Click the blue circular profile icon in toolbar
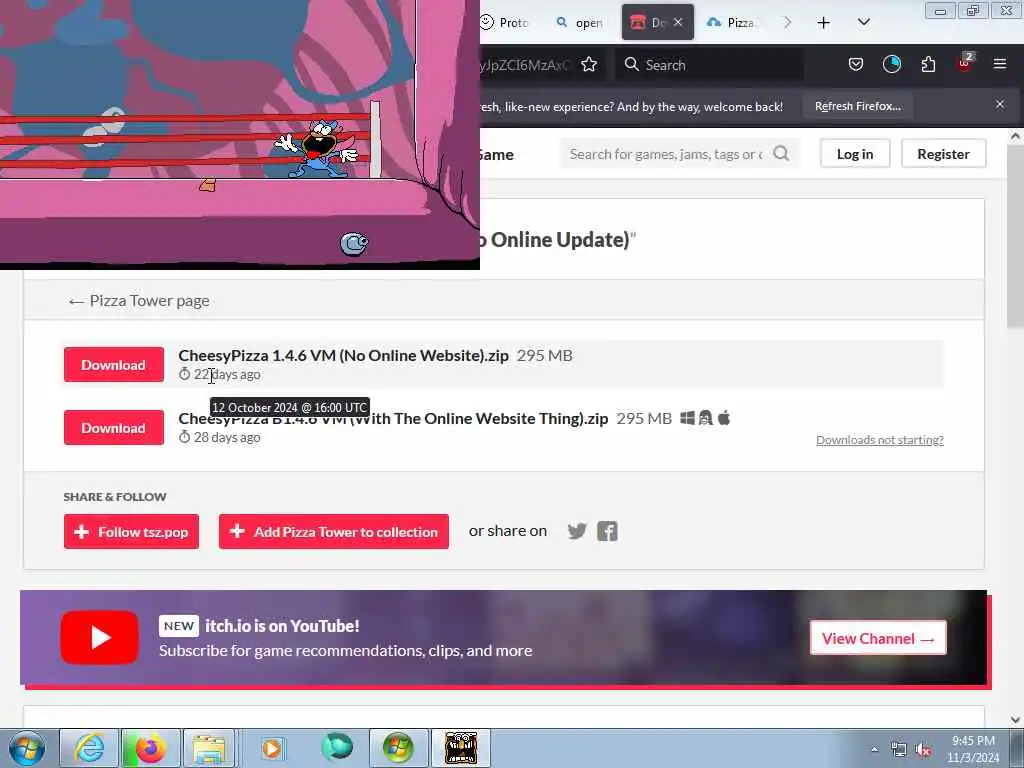This screenshot has width=1024, height=768. (x=891, y=64)
